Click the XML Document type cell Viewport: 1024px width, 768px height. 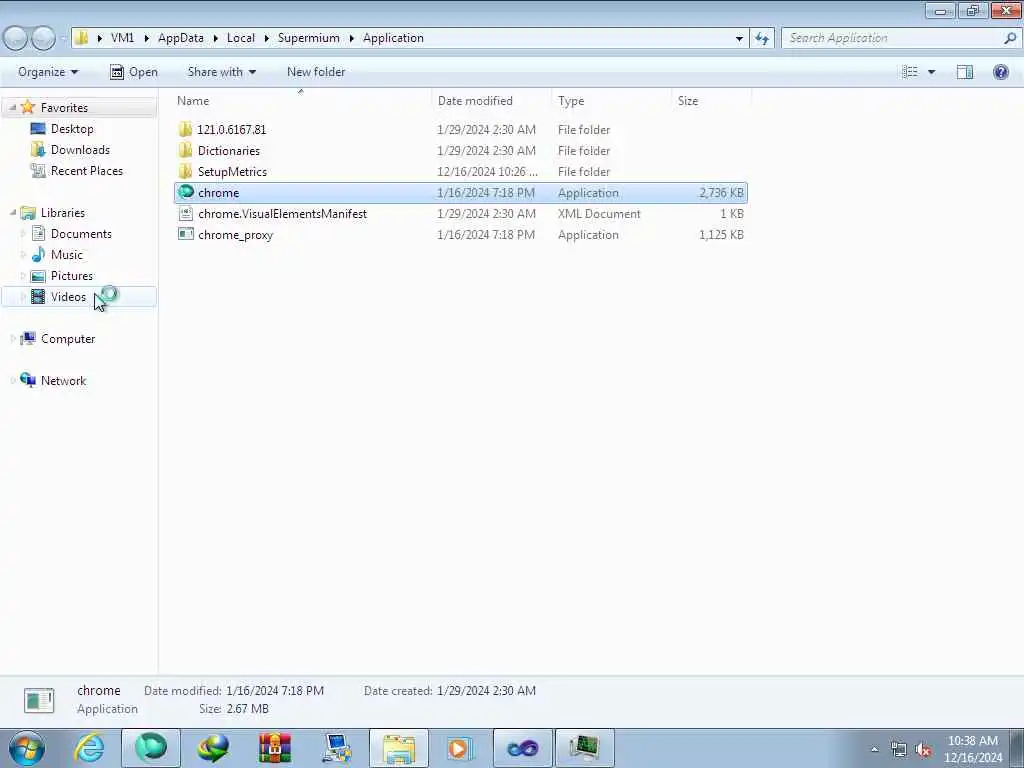(x=599, y=214)
